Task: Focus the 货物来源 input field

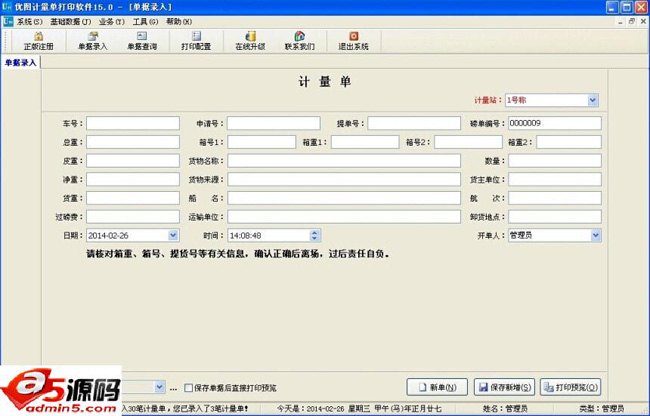Action: 344,179
